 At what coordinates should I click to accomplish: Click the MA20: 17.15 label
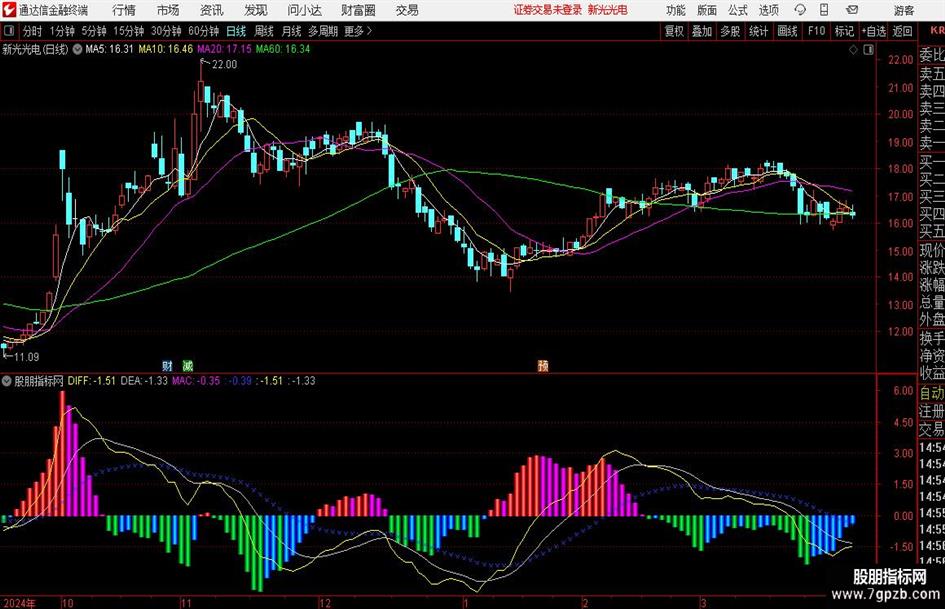point(224,49)
